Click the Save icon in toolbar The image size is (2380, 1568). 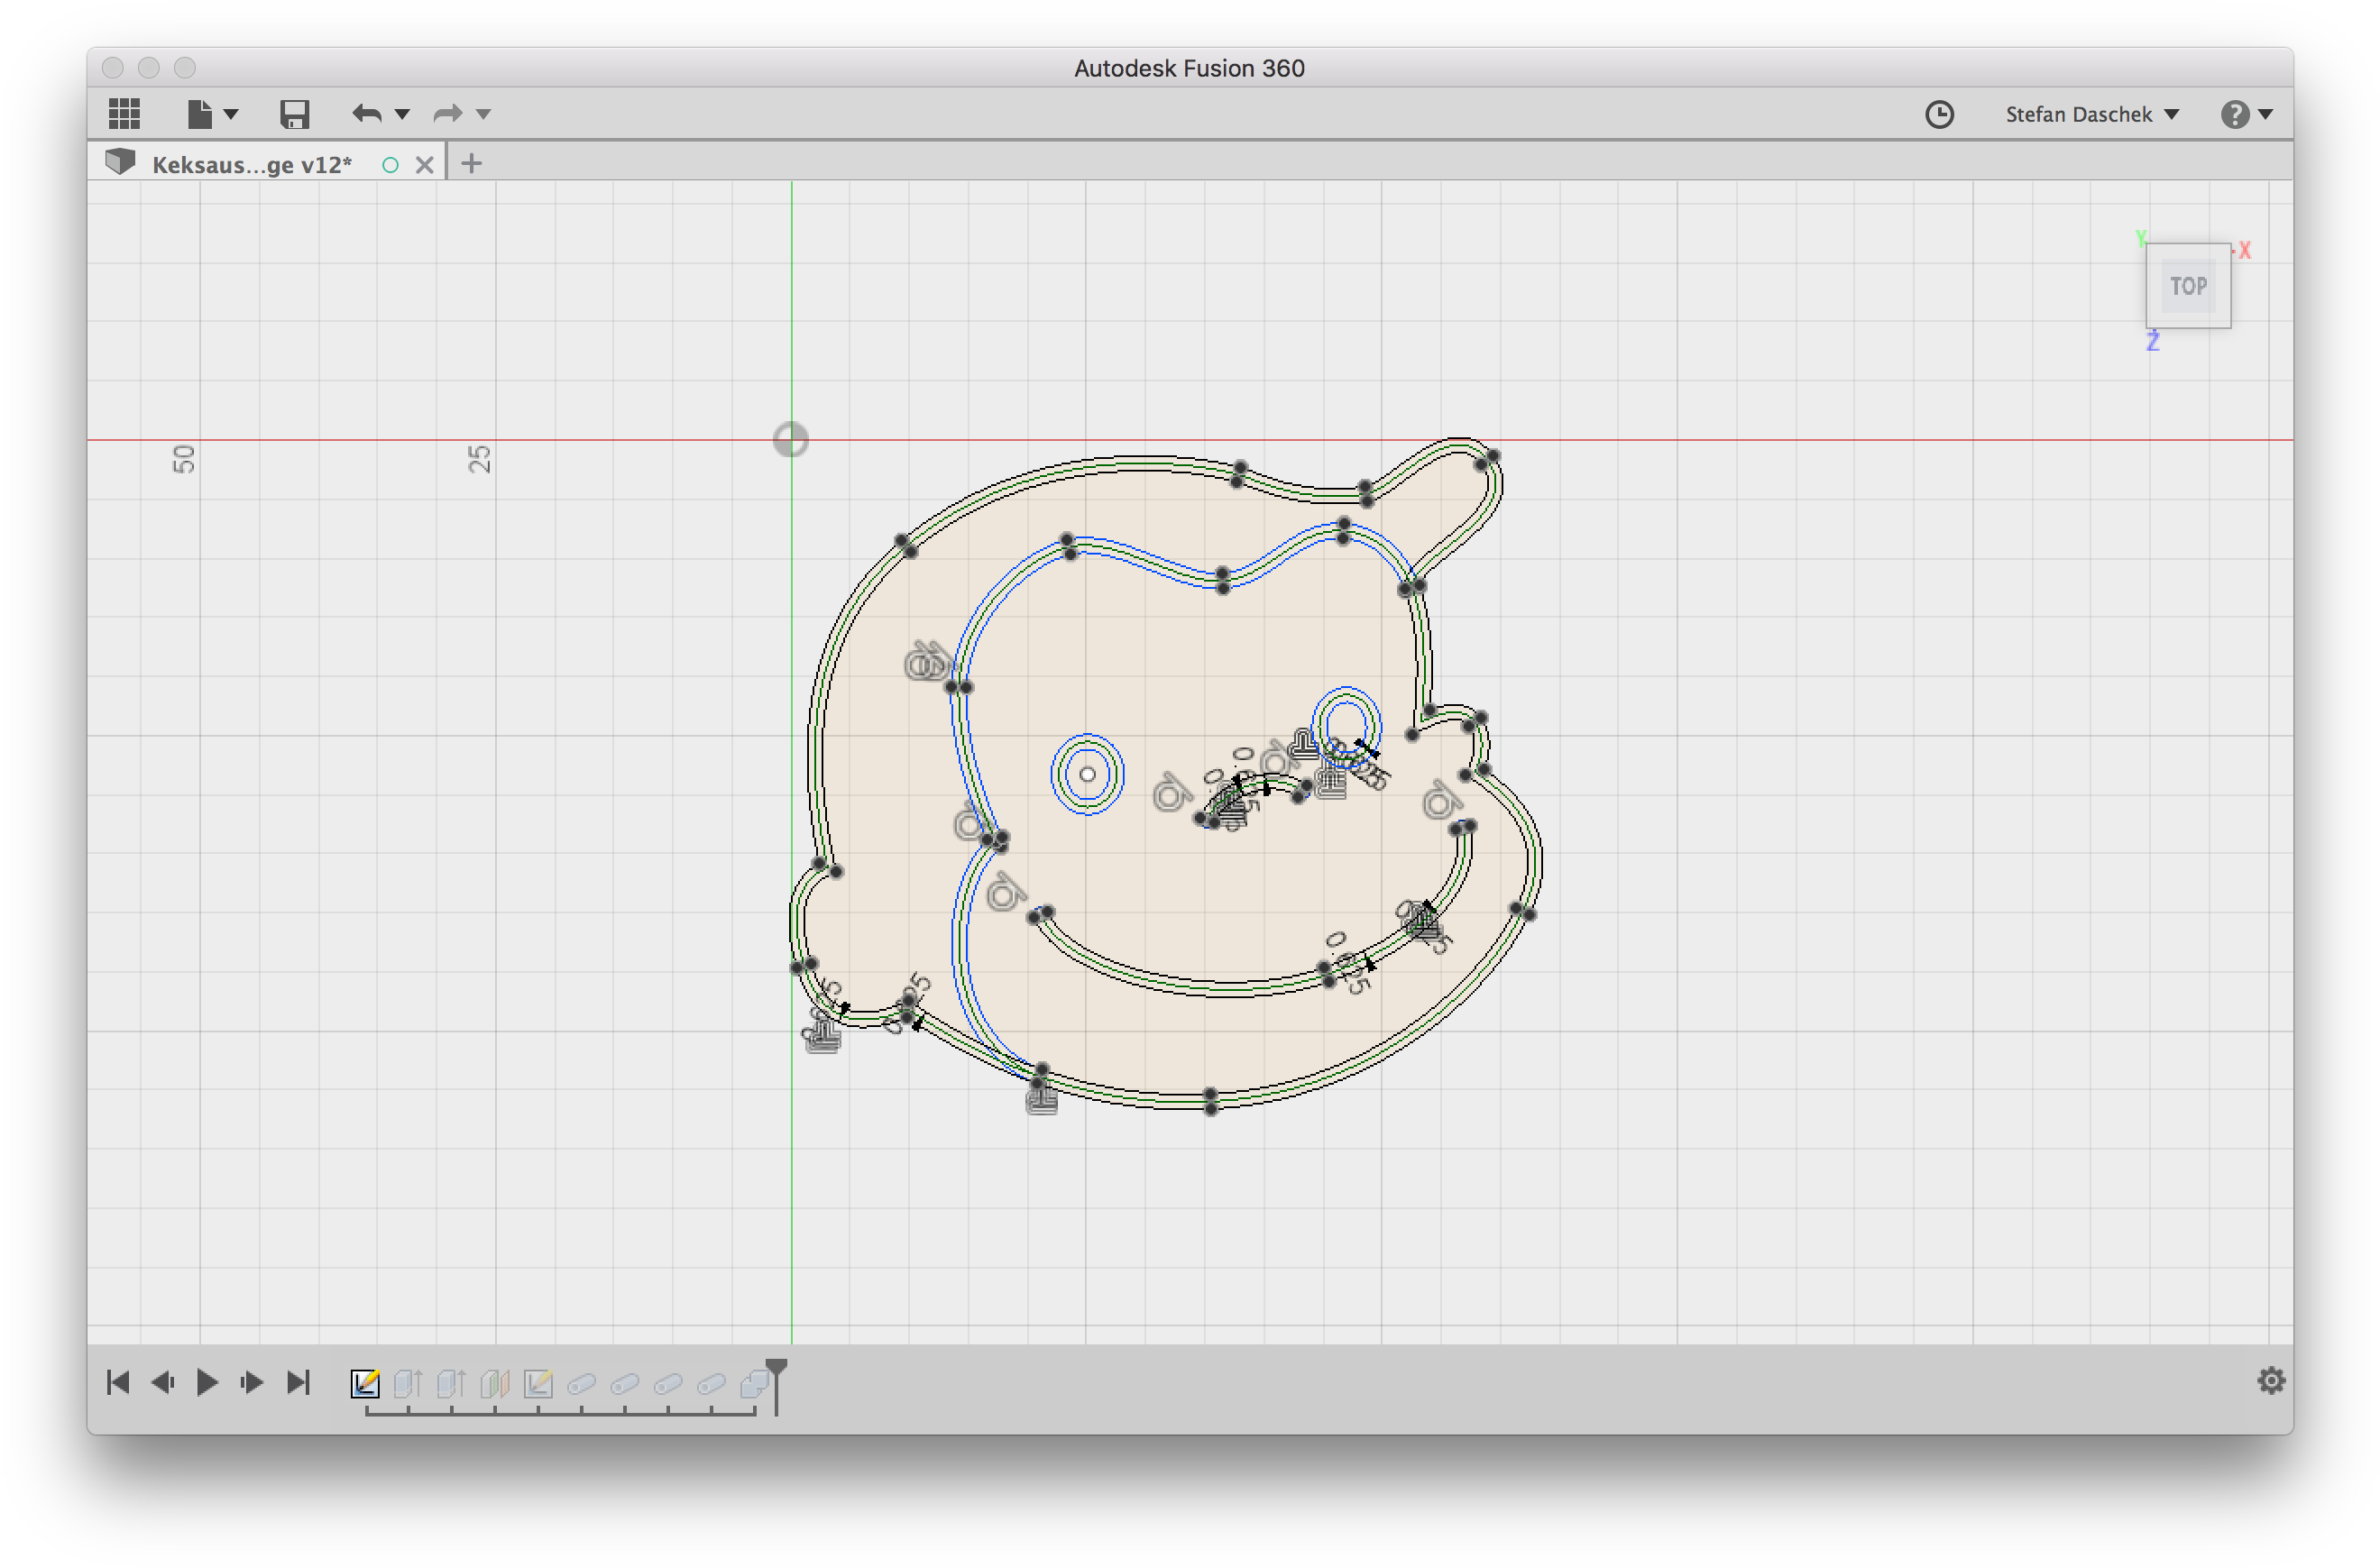pos(294,114)
